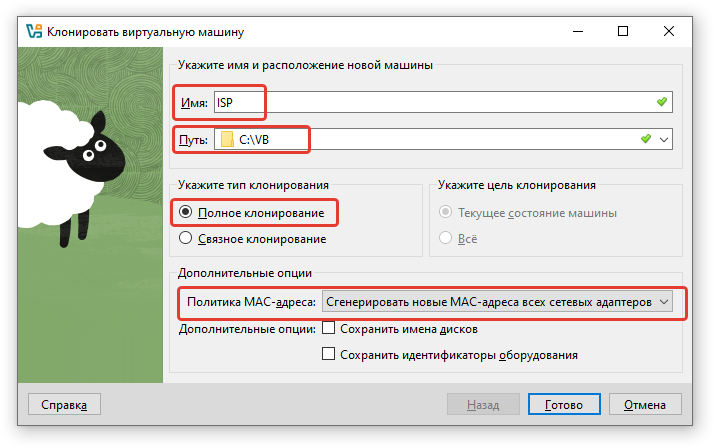714x448 pixels.
Task: Click the Имя input field containing ISP
Action: point(443,102)
